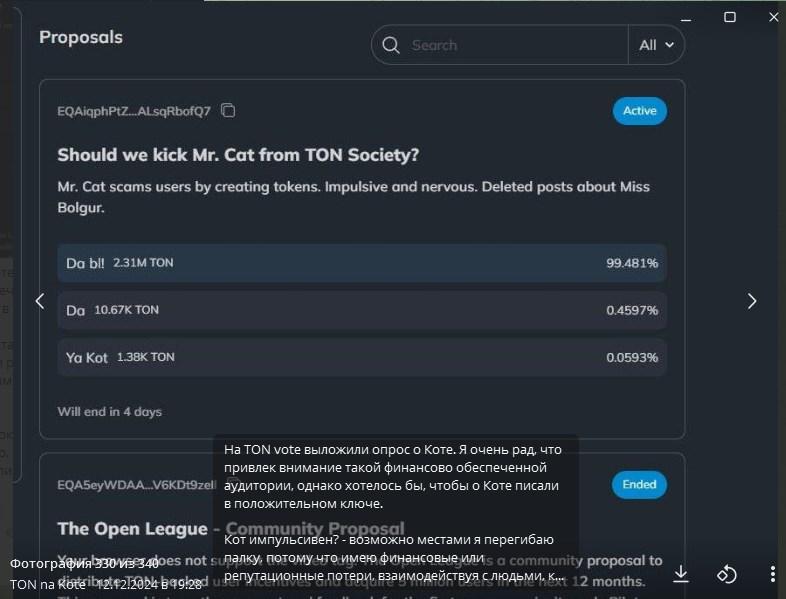Click the 99.481% percentage value

632,263
